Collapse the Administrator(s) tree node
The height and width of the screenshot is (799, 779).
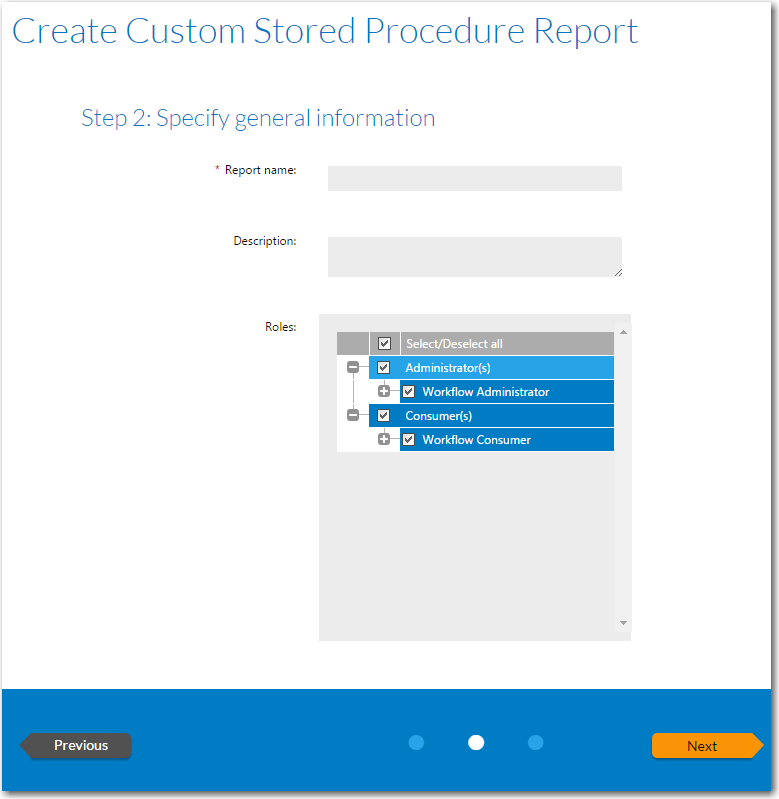pyautogui.click(x=352, y=368)
